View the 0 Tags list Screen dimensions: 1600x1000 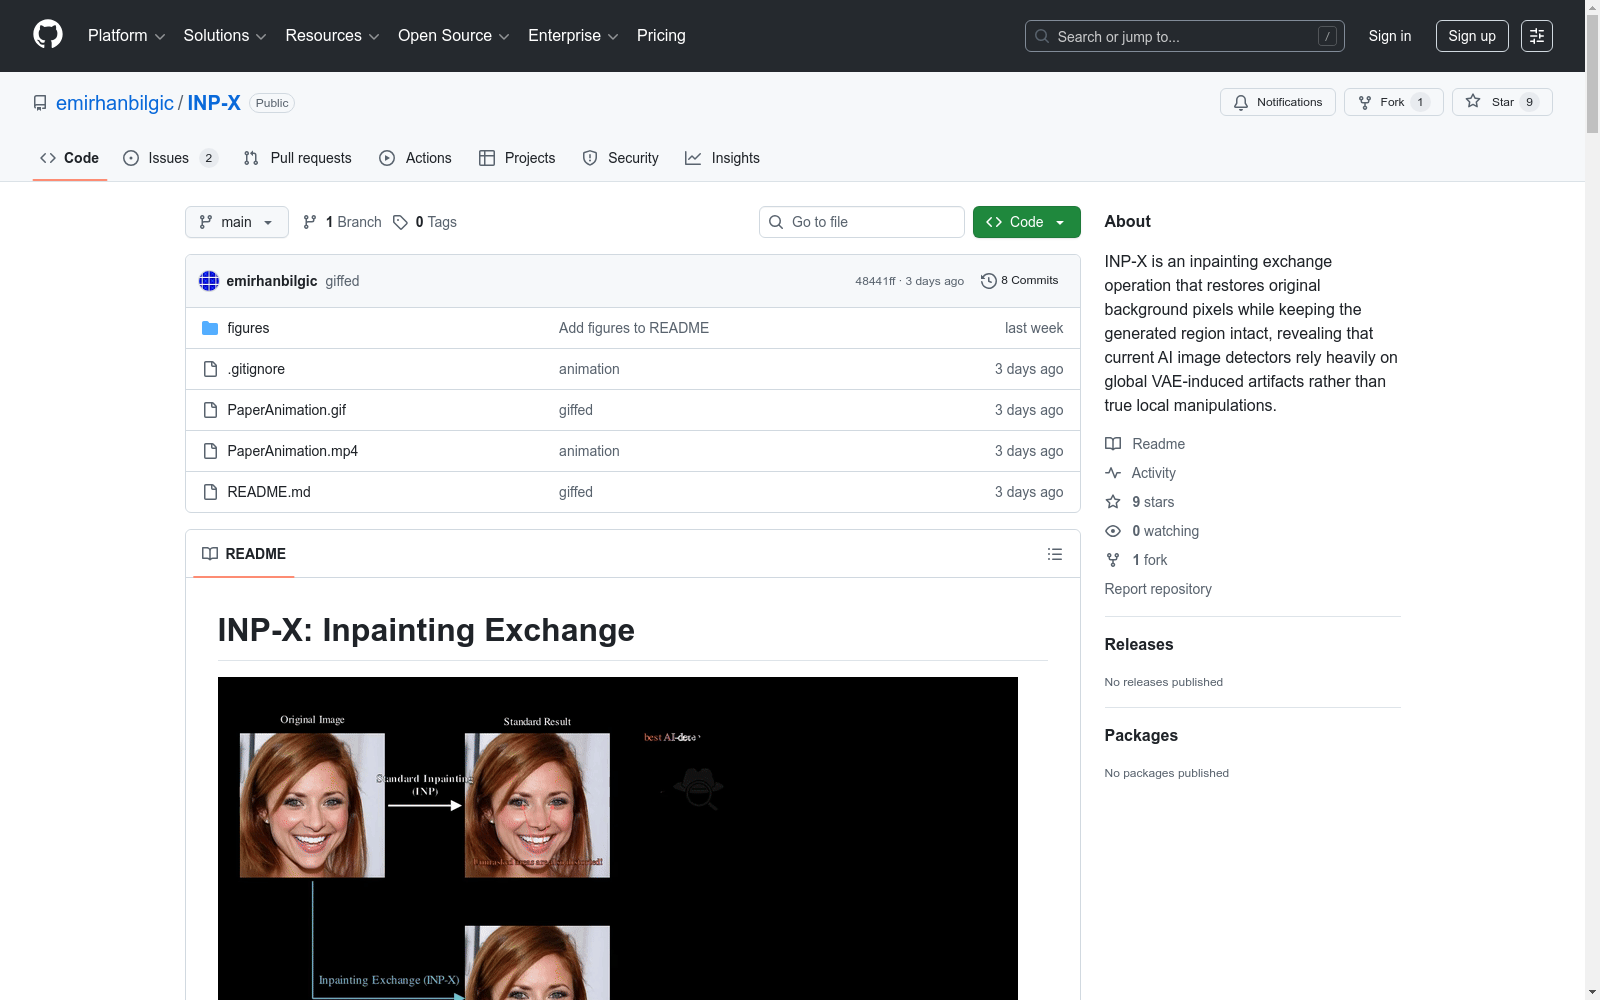[425, 222]
